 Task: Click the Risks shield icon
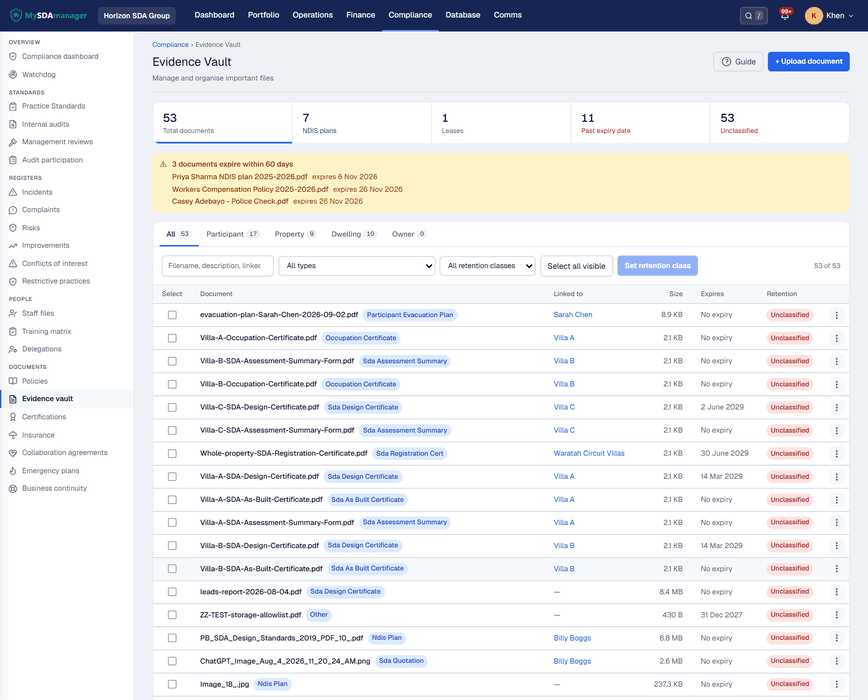pyautogui.click(x=13, y=228)
